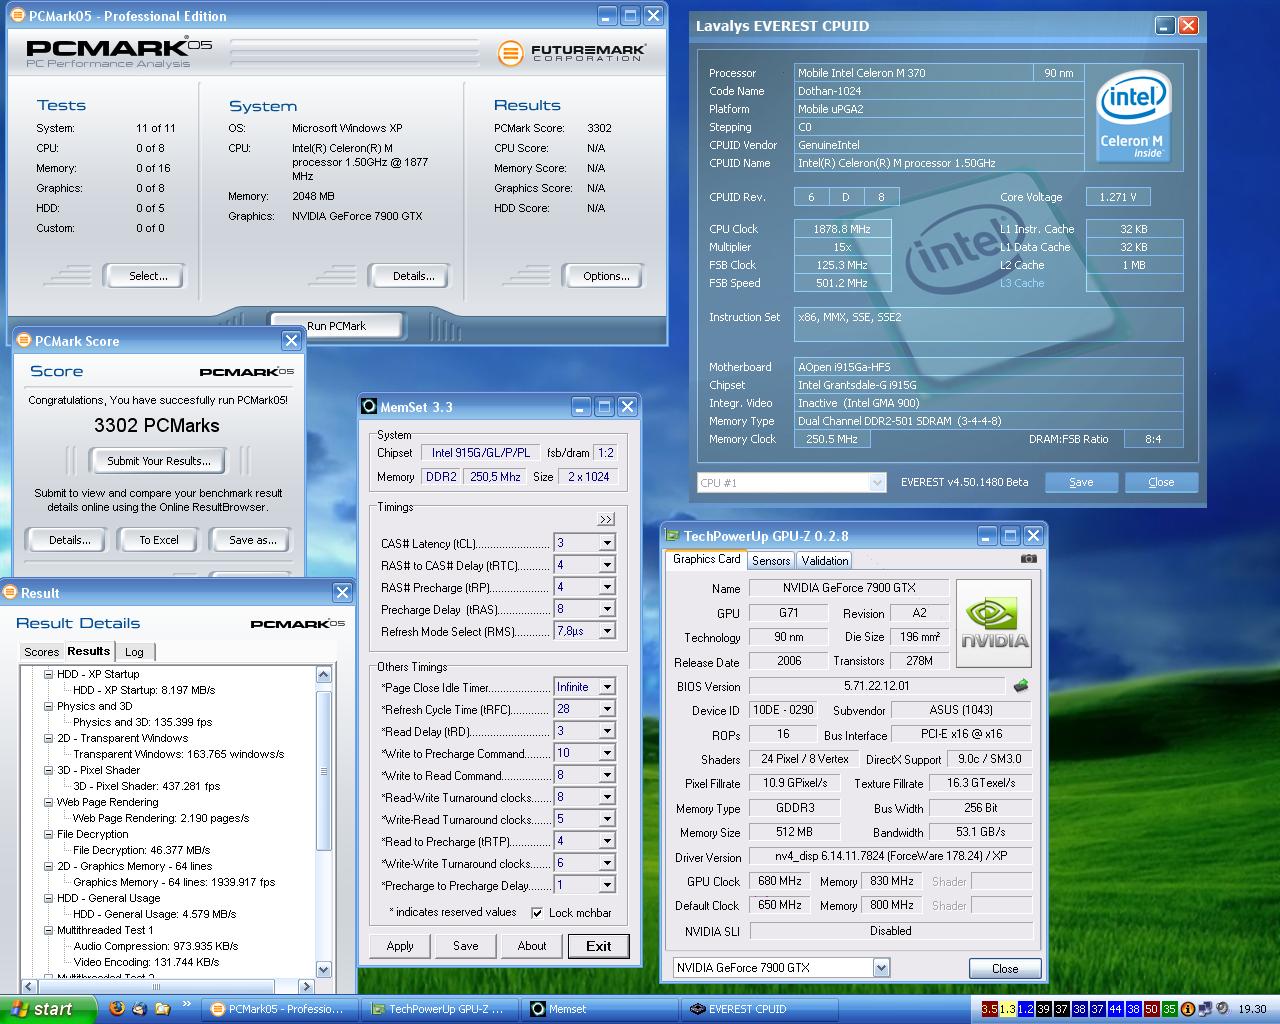Select the Results tab in Result window
Viewport: 1280px width, 1024px height.
[89, 650]
